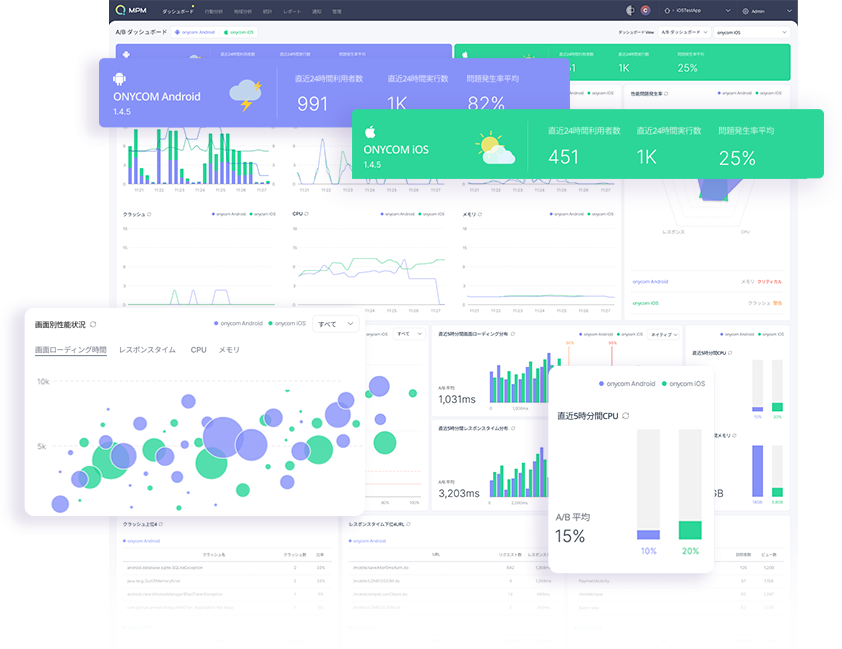Toggle onycom iOS legend in 画面別性能状況 panel

[x=287, y=323]
